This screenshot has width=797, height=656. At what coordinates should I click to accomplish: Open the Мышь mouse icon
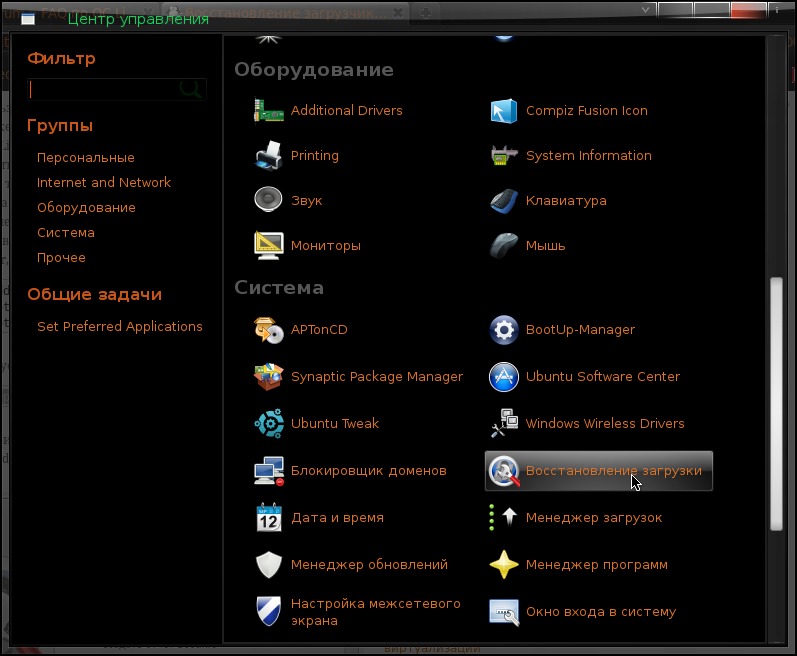(503, 245)
